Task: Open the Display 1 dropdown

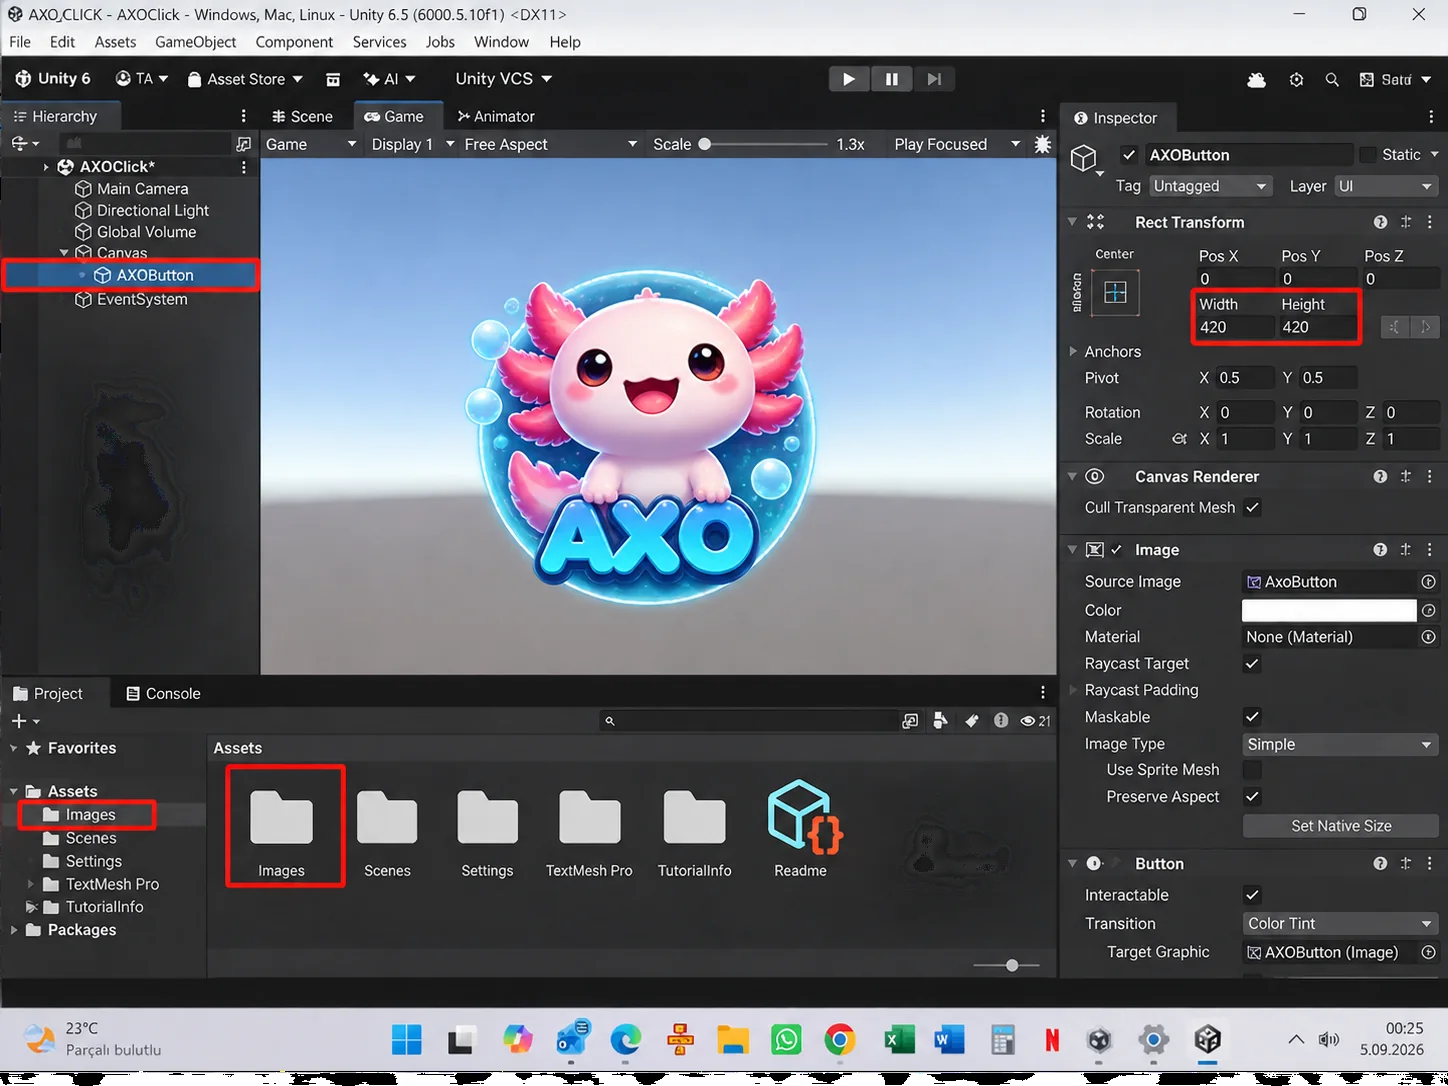Action: [412, 144]
